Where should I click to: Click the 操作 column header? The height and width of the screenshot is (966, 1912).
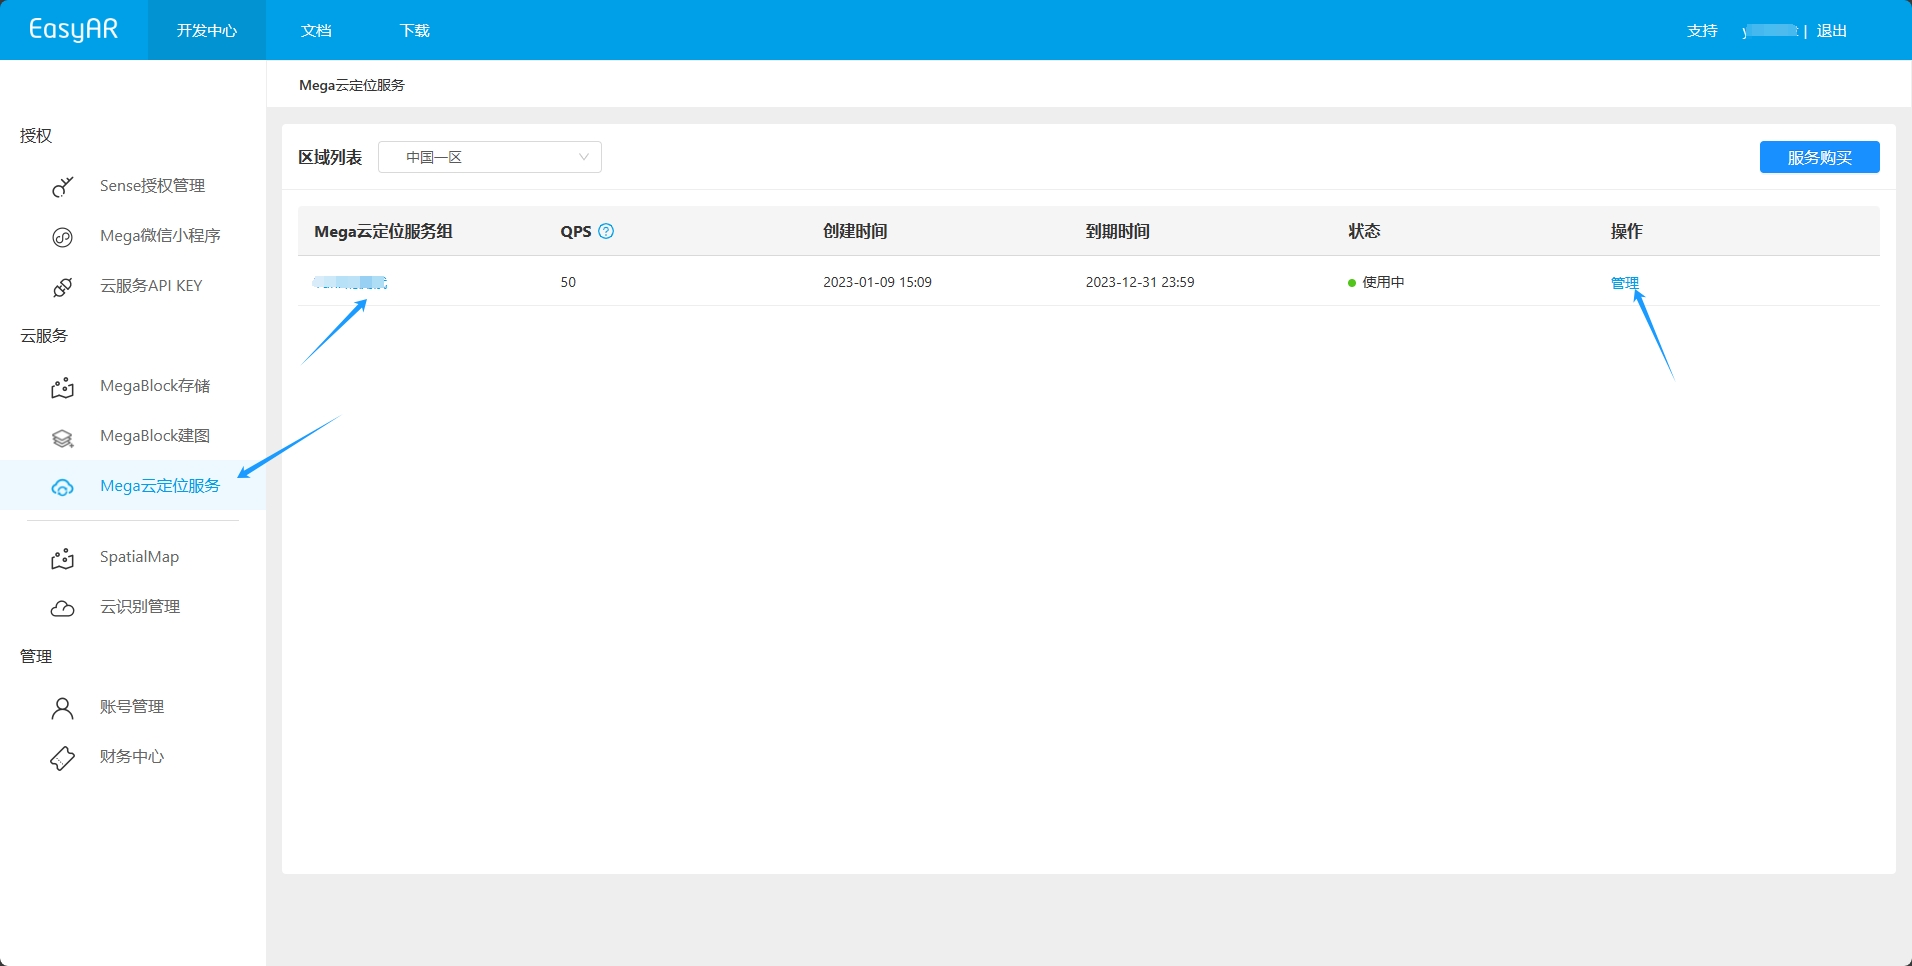[1626, 231]
